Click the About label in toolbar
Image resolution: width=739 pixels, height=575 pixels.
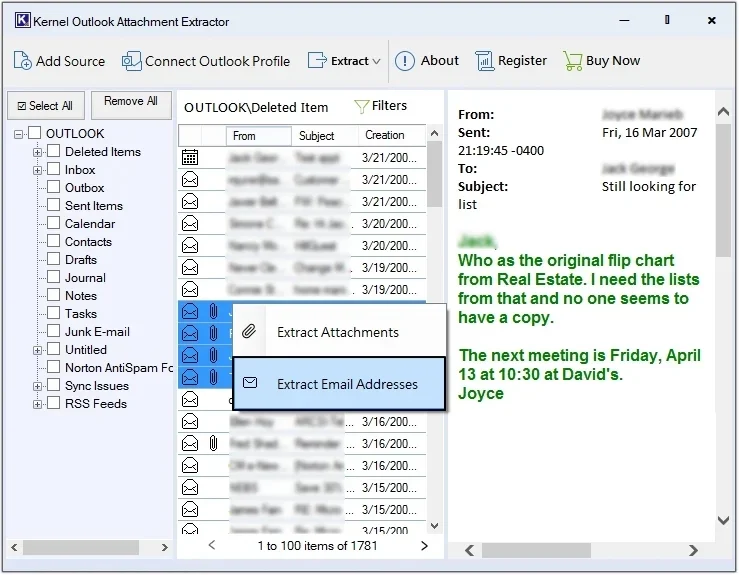coord(440,60)
